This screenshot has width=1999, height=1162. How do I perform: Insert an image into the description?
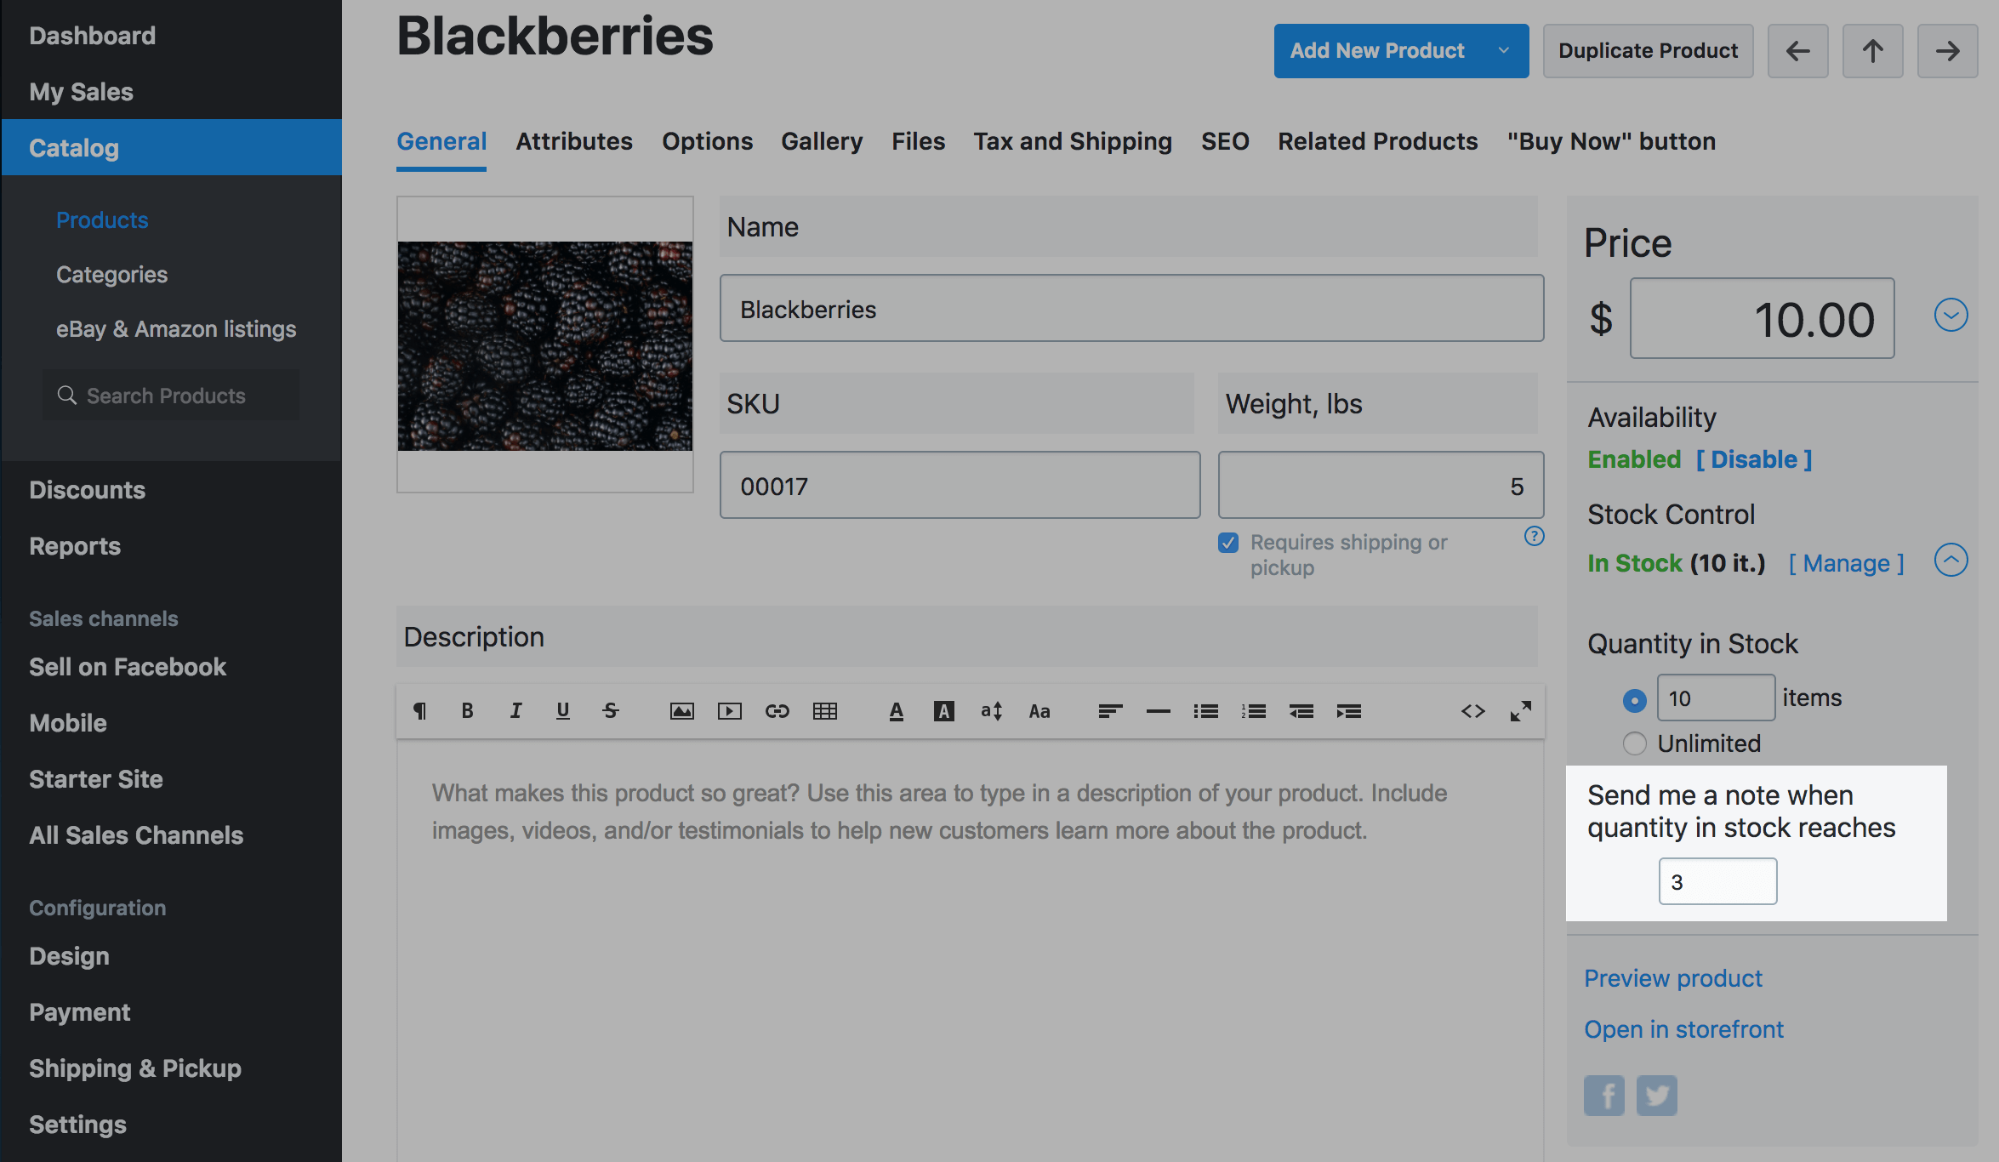pos(681,711)
